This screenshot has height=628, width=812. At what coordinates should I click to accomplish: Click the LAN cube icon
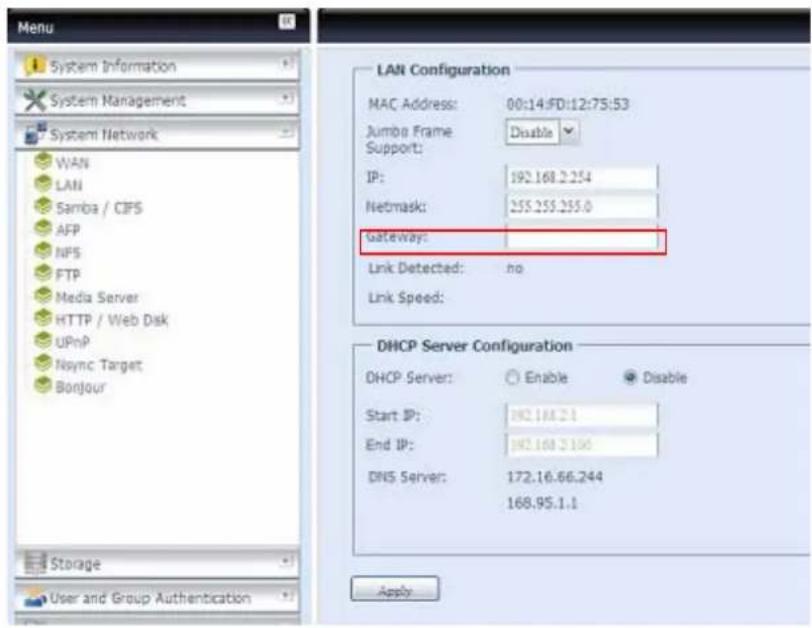[43, 183]
